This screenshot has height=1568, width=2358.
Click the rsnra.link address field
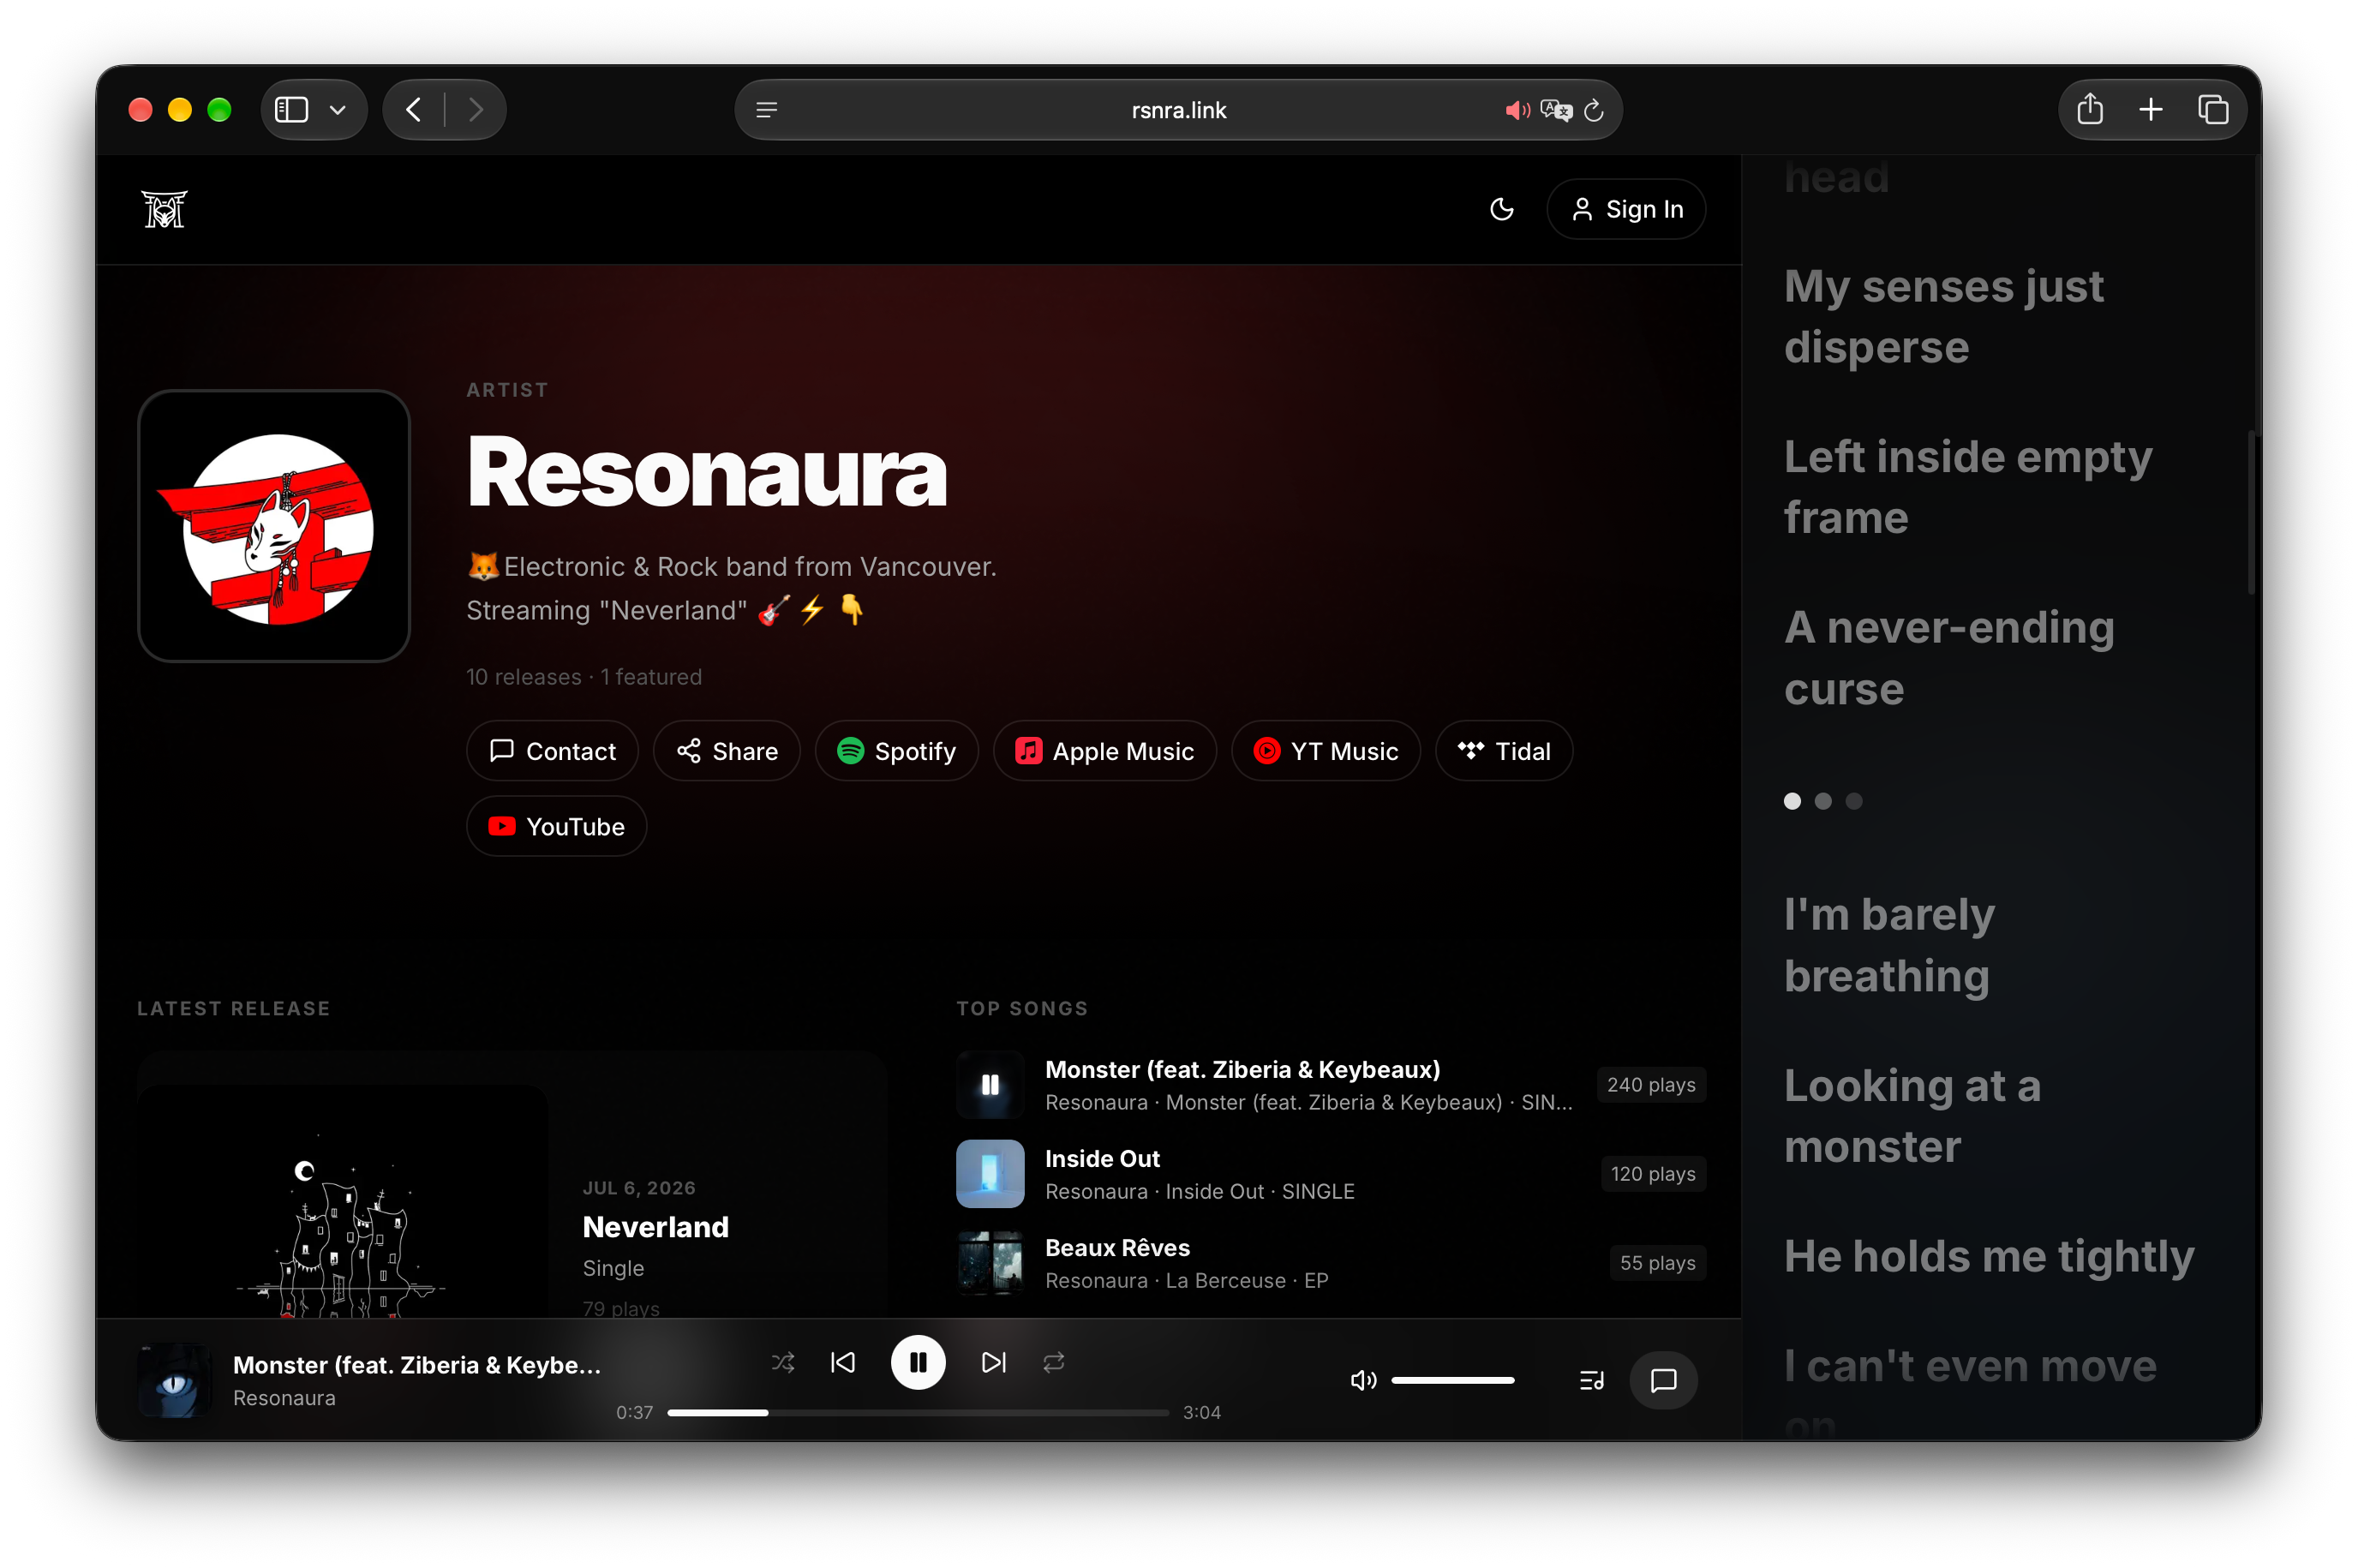[x=1178, y=110]
